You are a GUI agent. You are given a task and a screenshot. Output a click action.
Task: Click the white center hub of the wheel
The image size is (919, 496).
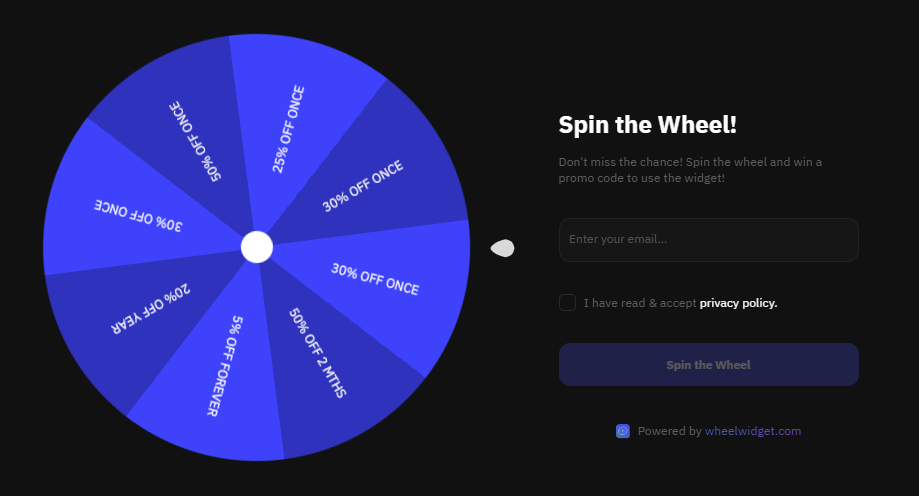click(x=257, y=246)
